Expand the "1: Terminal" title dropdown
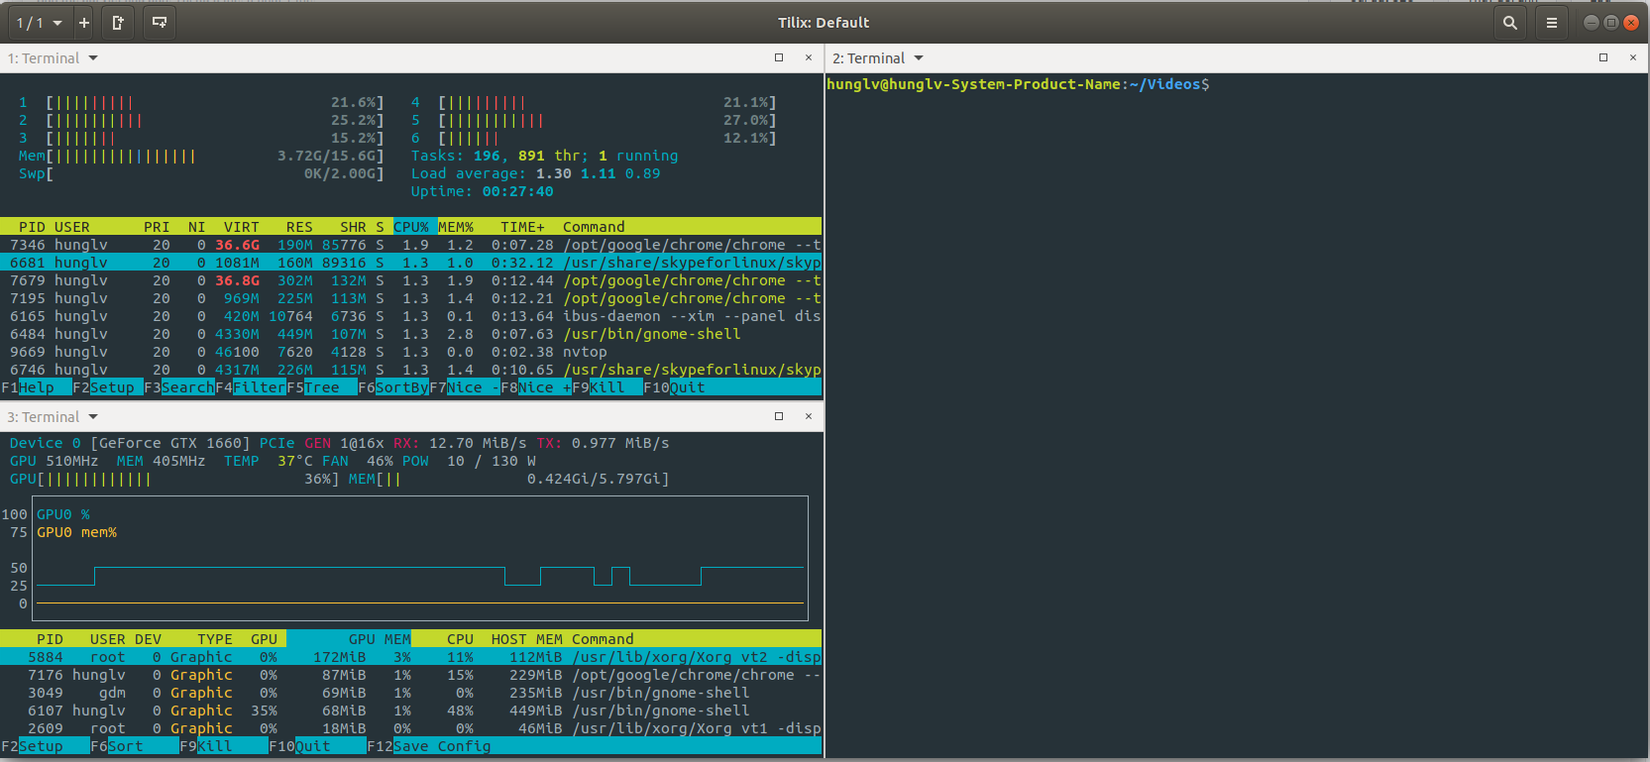The image size is (1650, 762). pos(93,58)
